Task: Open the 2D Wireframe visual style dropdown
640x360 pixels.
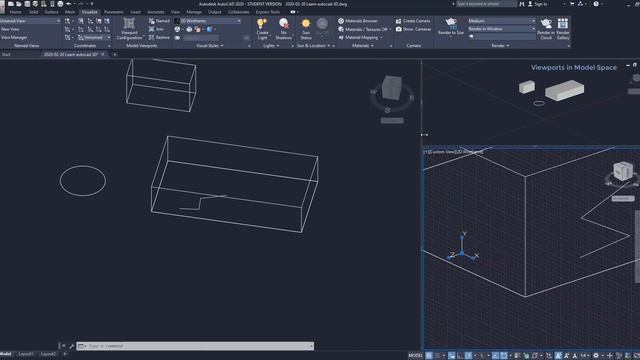Action: coord(208,21)
